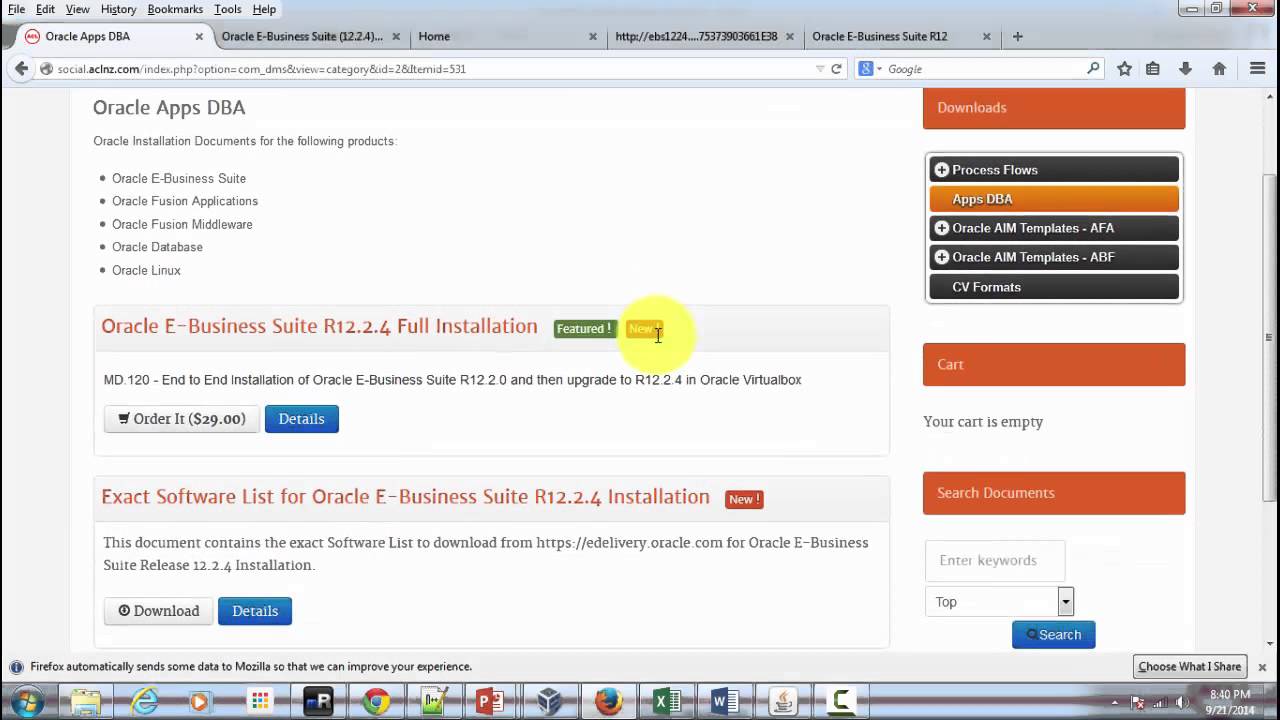Screen dimensions: 1280x720
Task: Open the History menu
Action: pos(118,9)
